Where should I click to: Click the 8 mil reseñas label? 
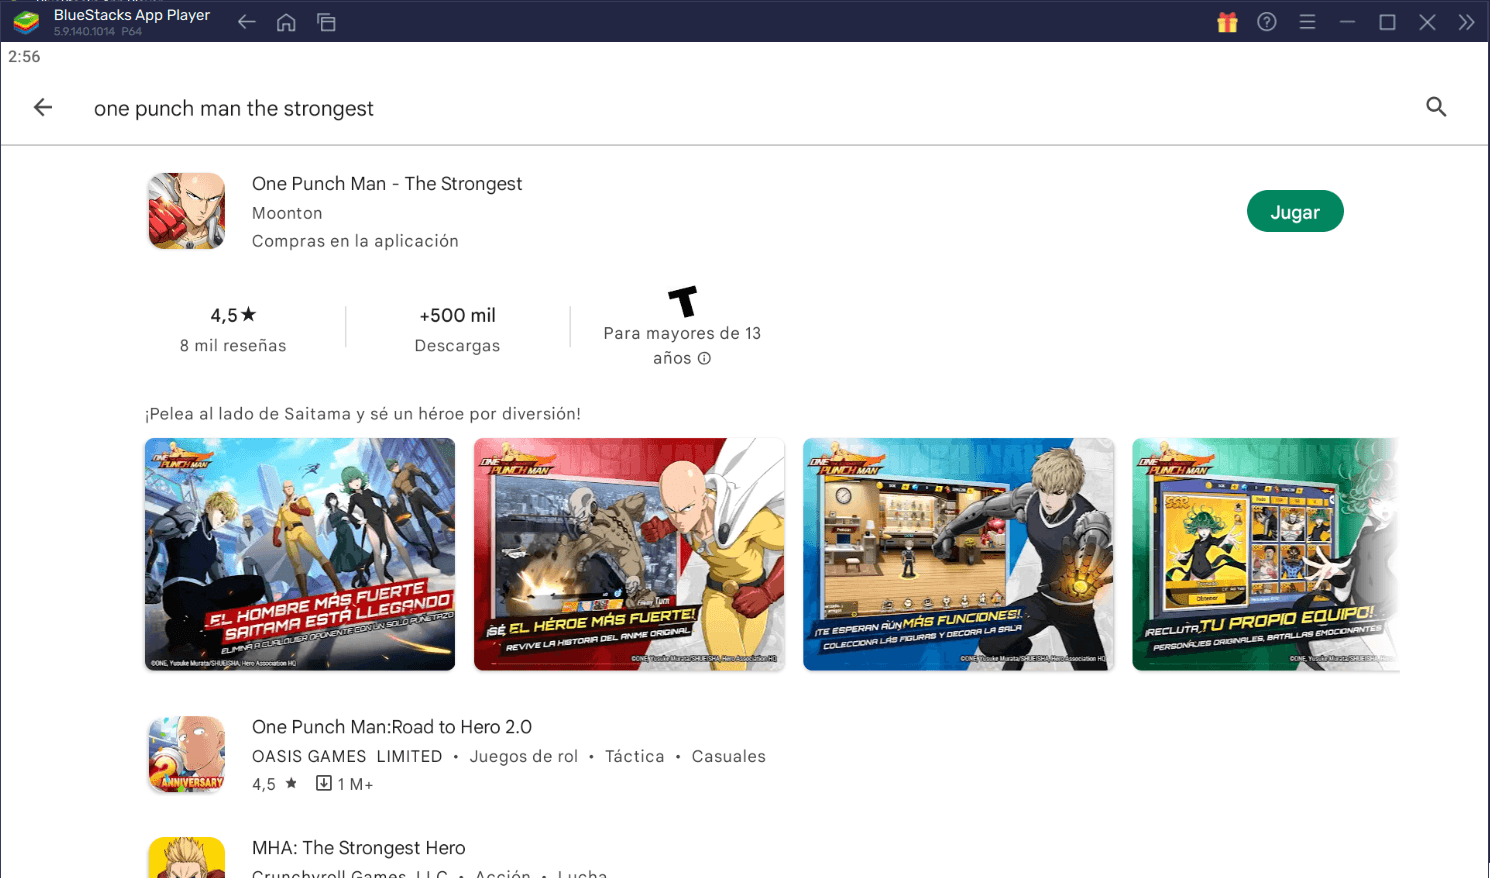(x=233, y=345)
